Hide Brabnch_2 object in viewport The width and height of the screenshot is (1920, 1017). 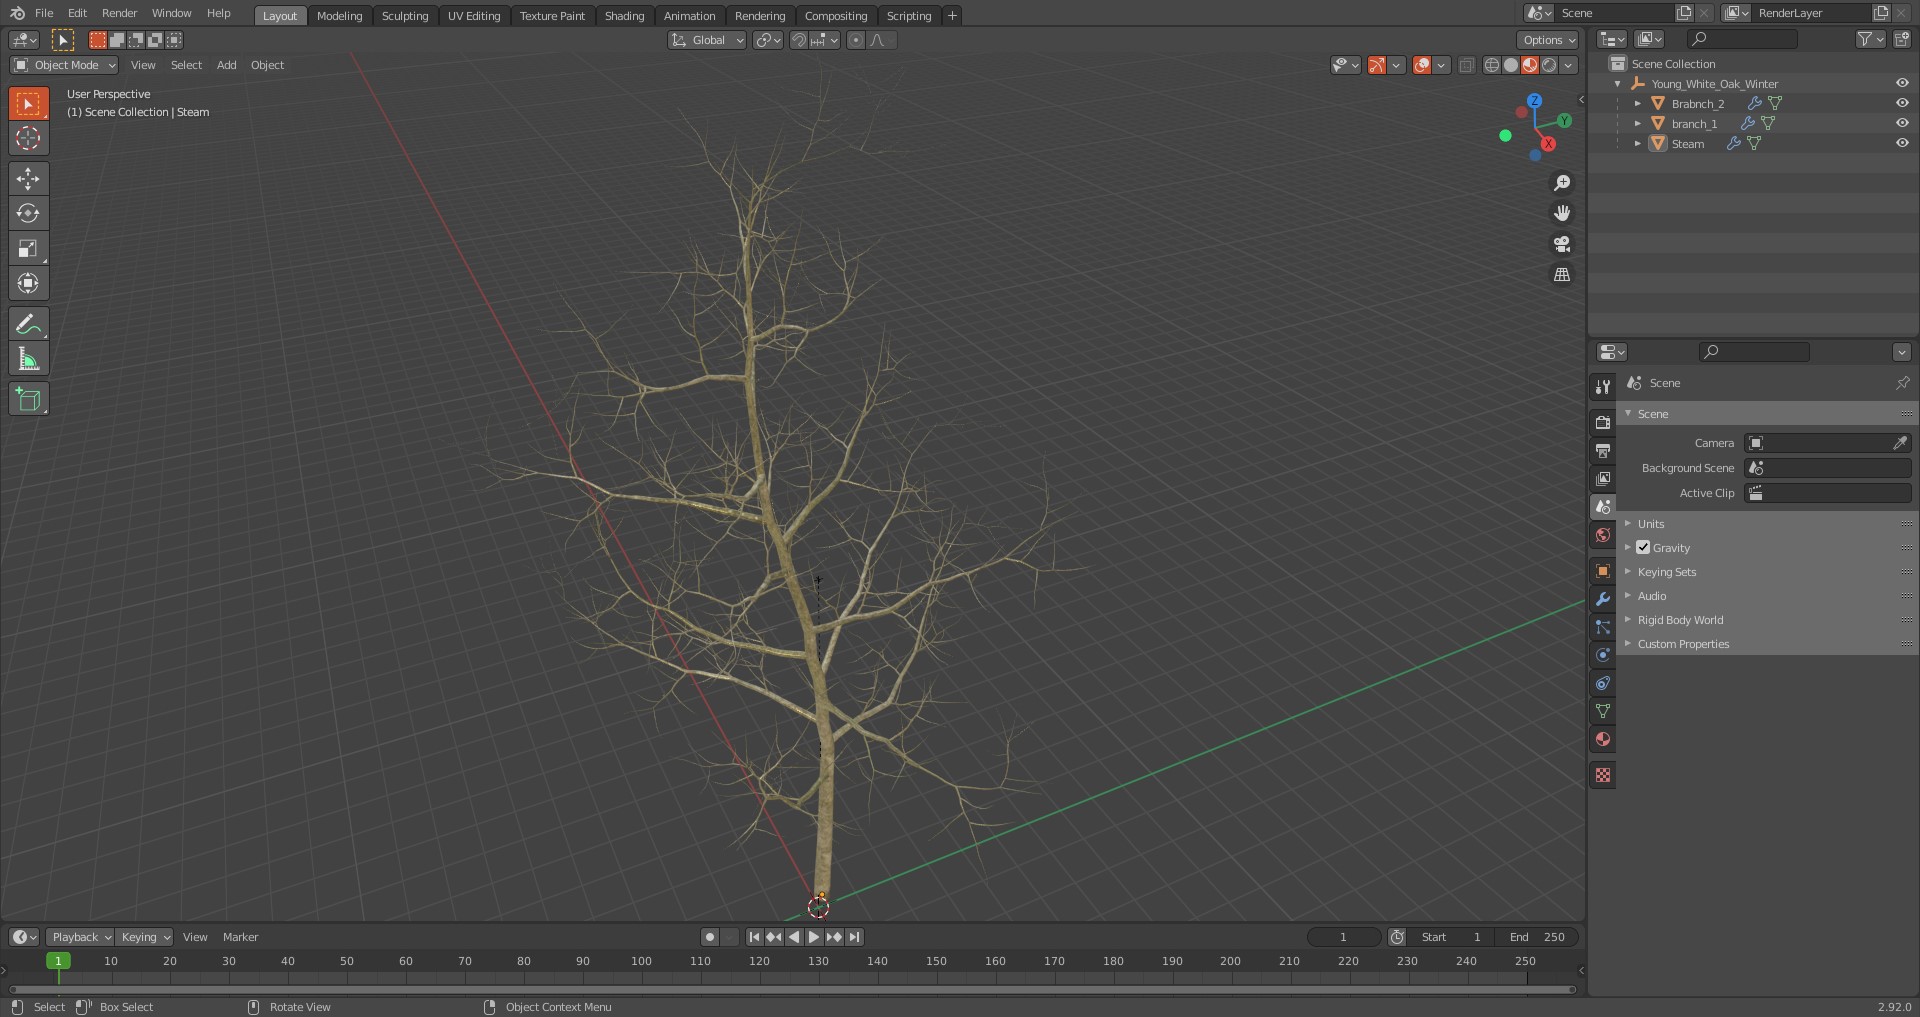click(1902, 103)
